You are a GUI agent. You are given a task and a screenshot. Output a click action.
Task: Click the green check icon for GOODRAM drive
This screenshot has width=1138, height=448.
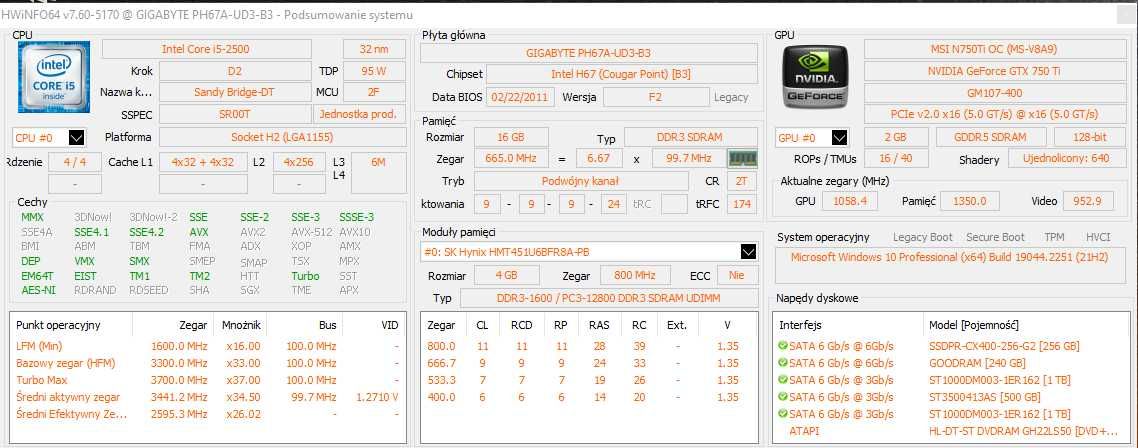(782, 362)
